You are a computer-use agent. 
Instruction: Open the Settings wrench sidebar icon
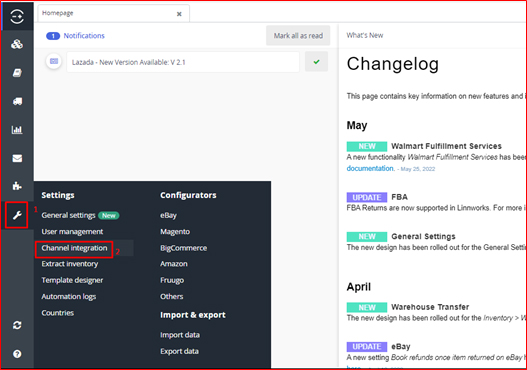coord(17,215)
